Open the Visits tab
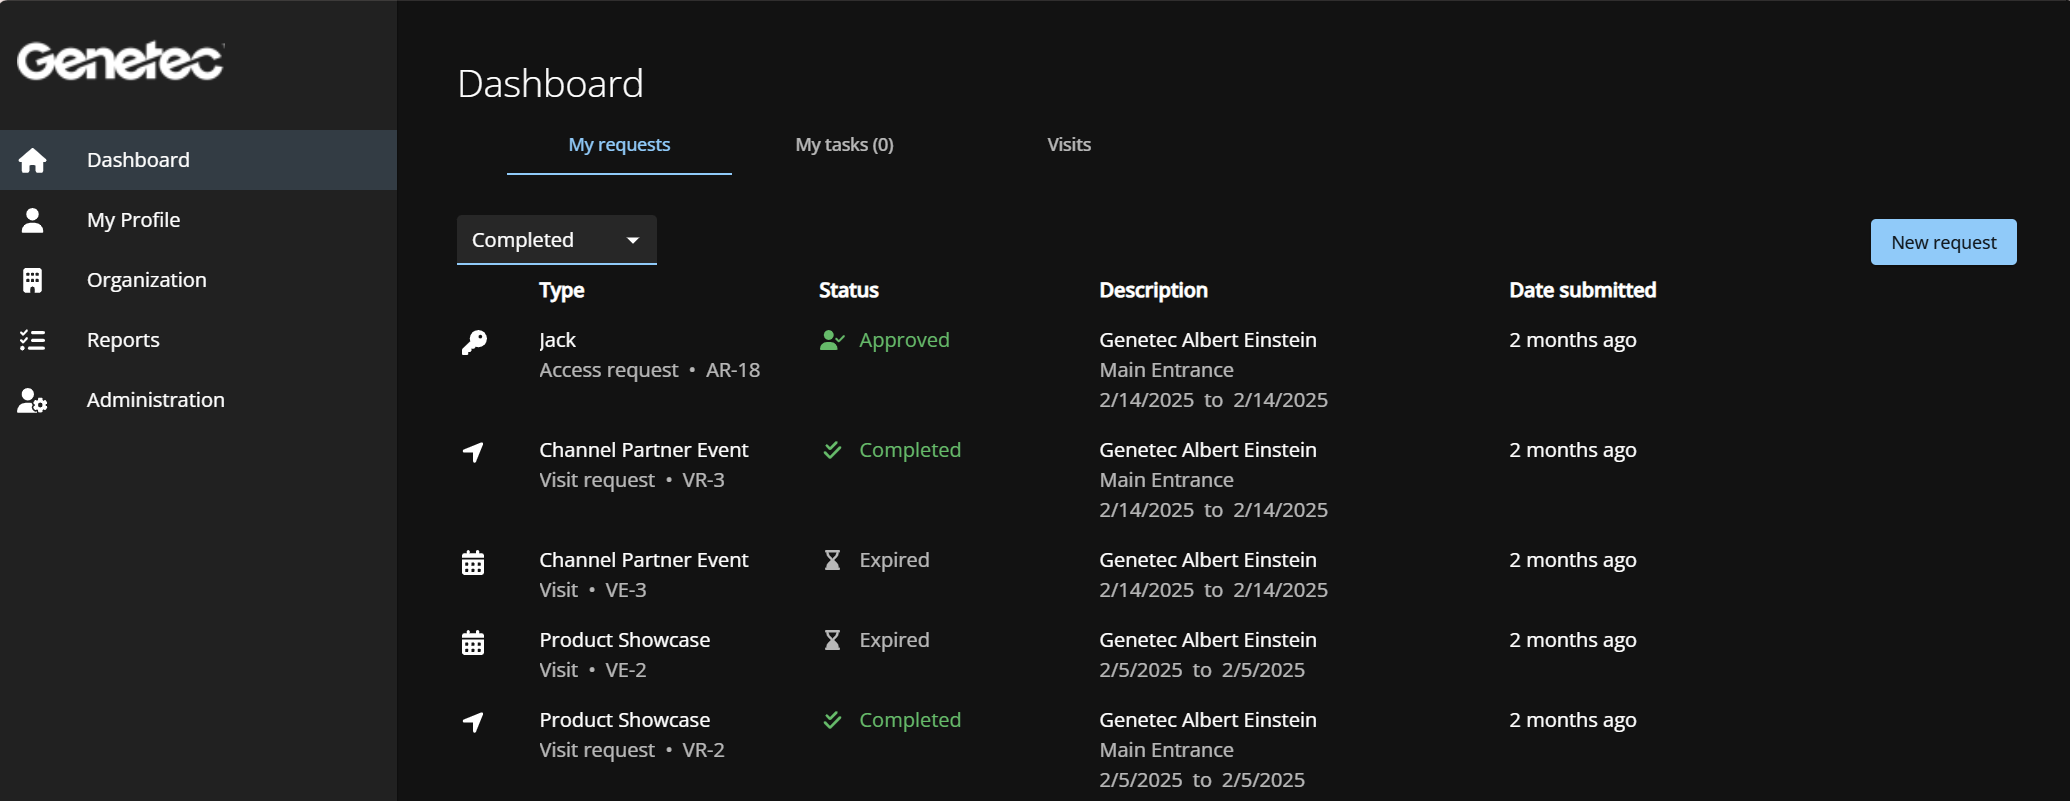2070x801 pixels. [x=1068, y=145]
